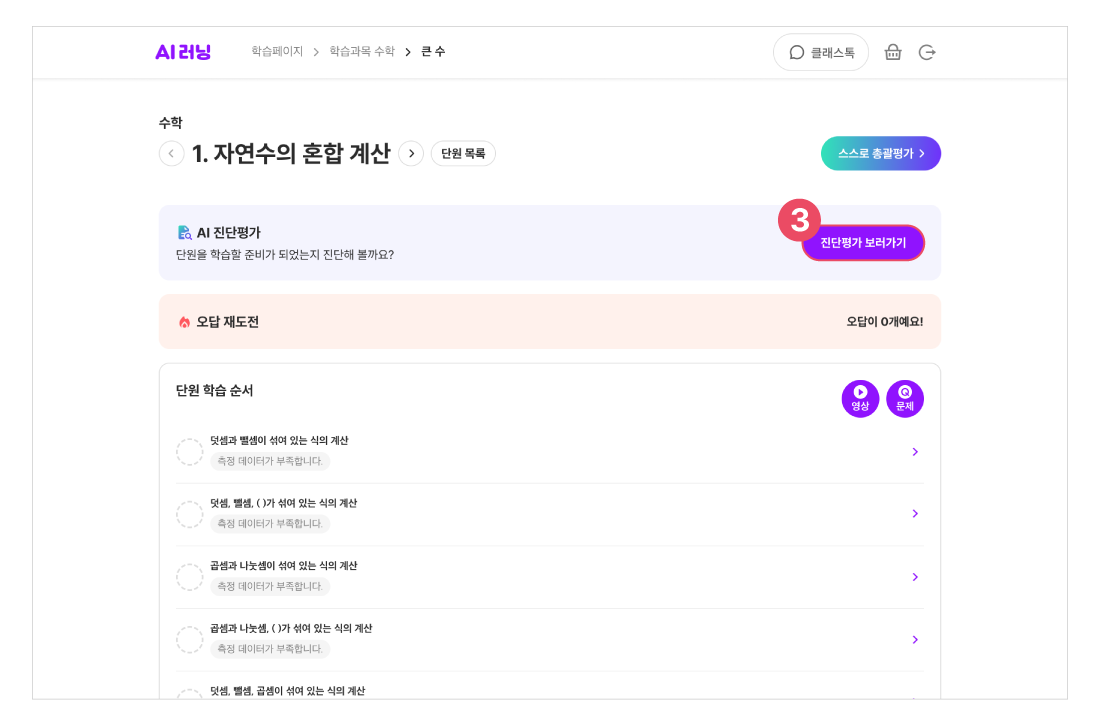Screen dimensions: 1100x726
Task: Click 진단평가 보러가기 button
Action: (863, 243)
